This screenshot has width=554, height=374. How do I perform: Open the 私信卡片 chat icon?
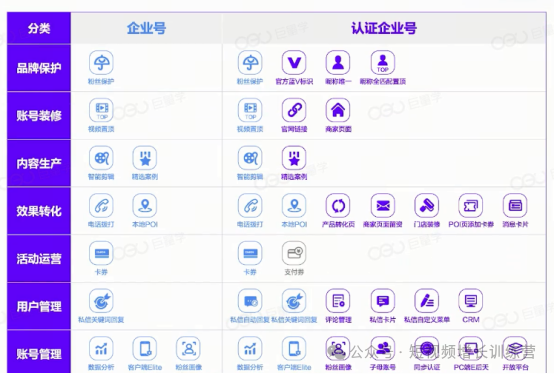click(383, 301)
